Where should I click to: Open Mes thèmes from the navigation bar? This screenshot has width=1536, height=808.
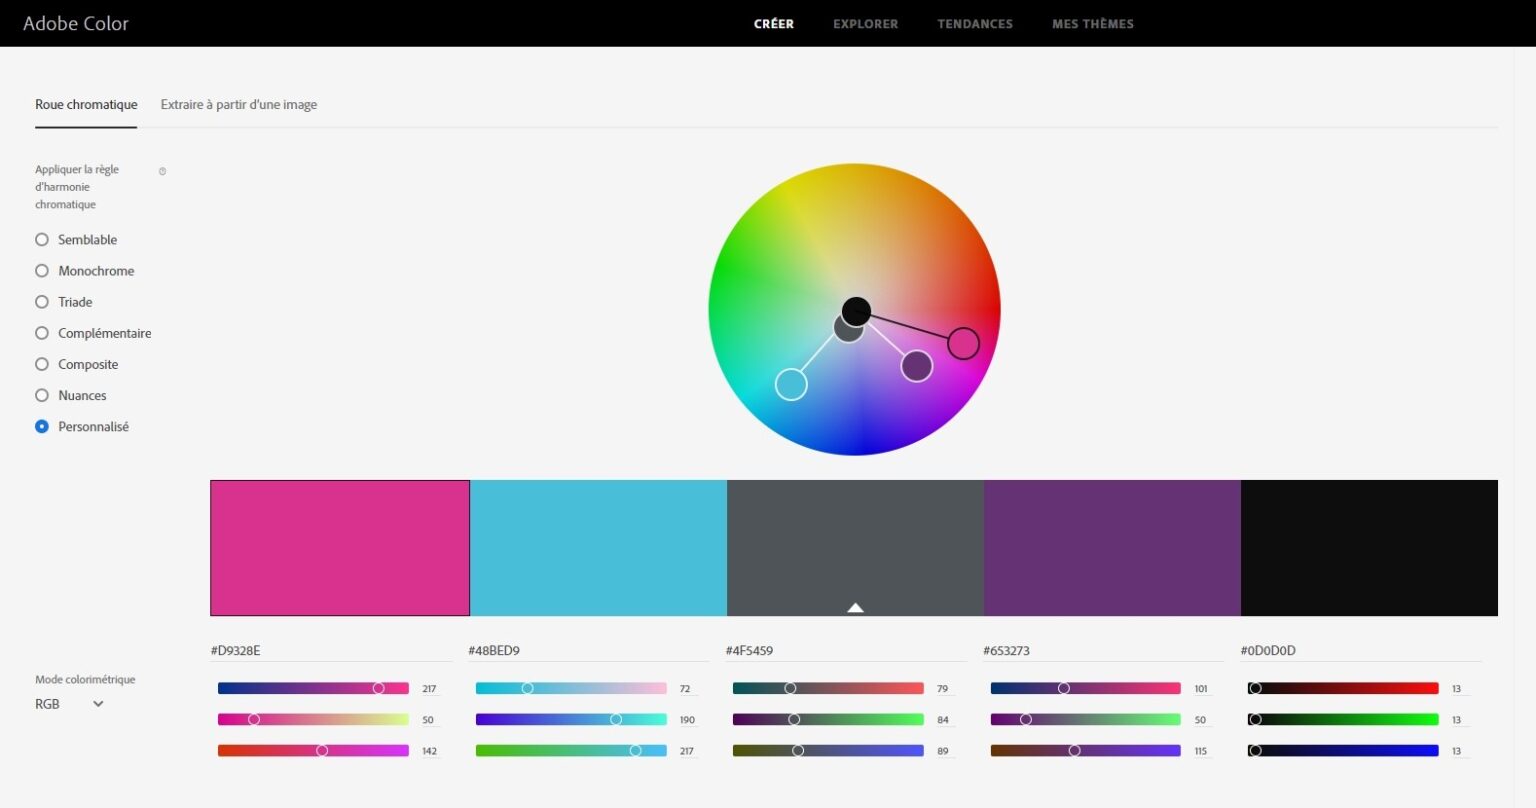pyautogui.click(x=1092, y=23)
